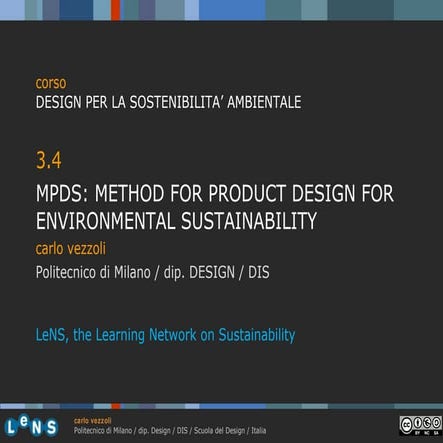This screenshot has height=443, width=443.
Task: Click the Creative Commons license badge
Action: 421,426
